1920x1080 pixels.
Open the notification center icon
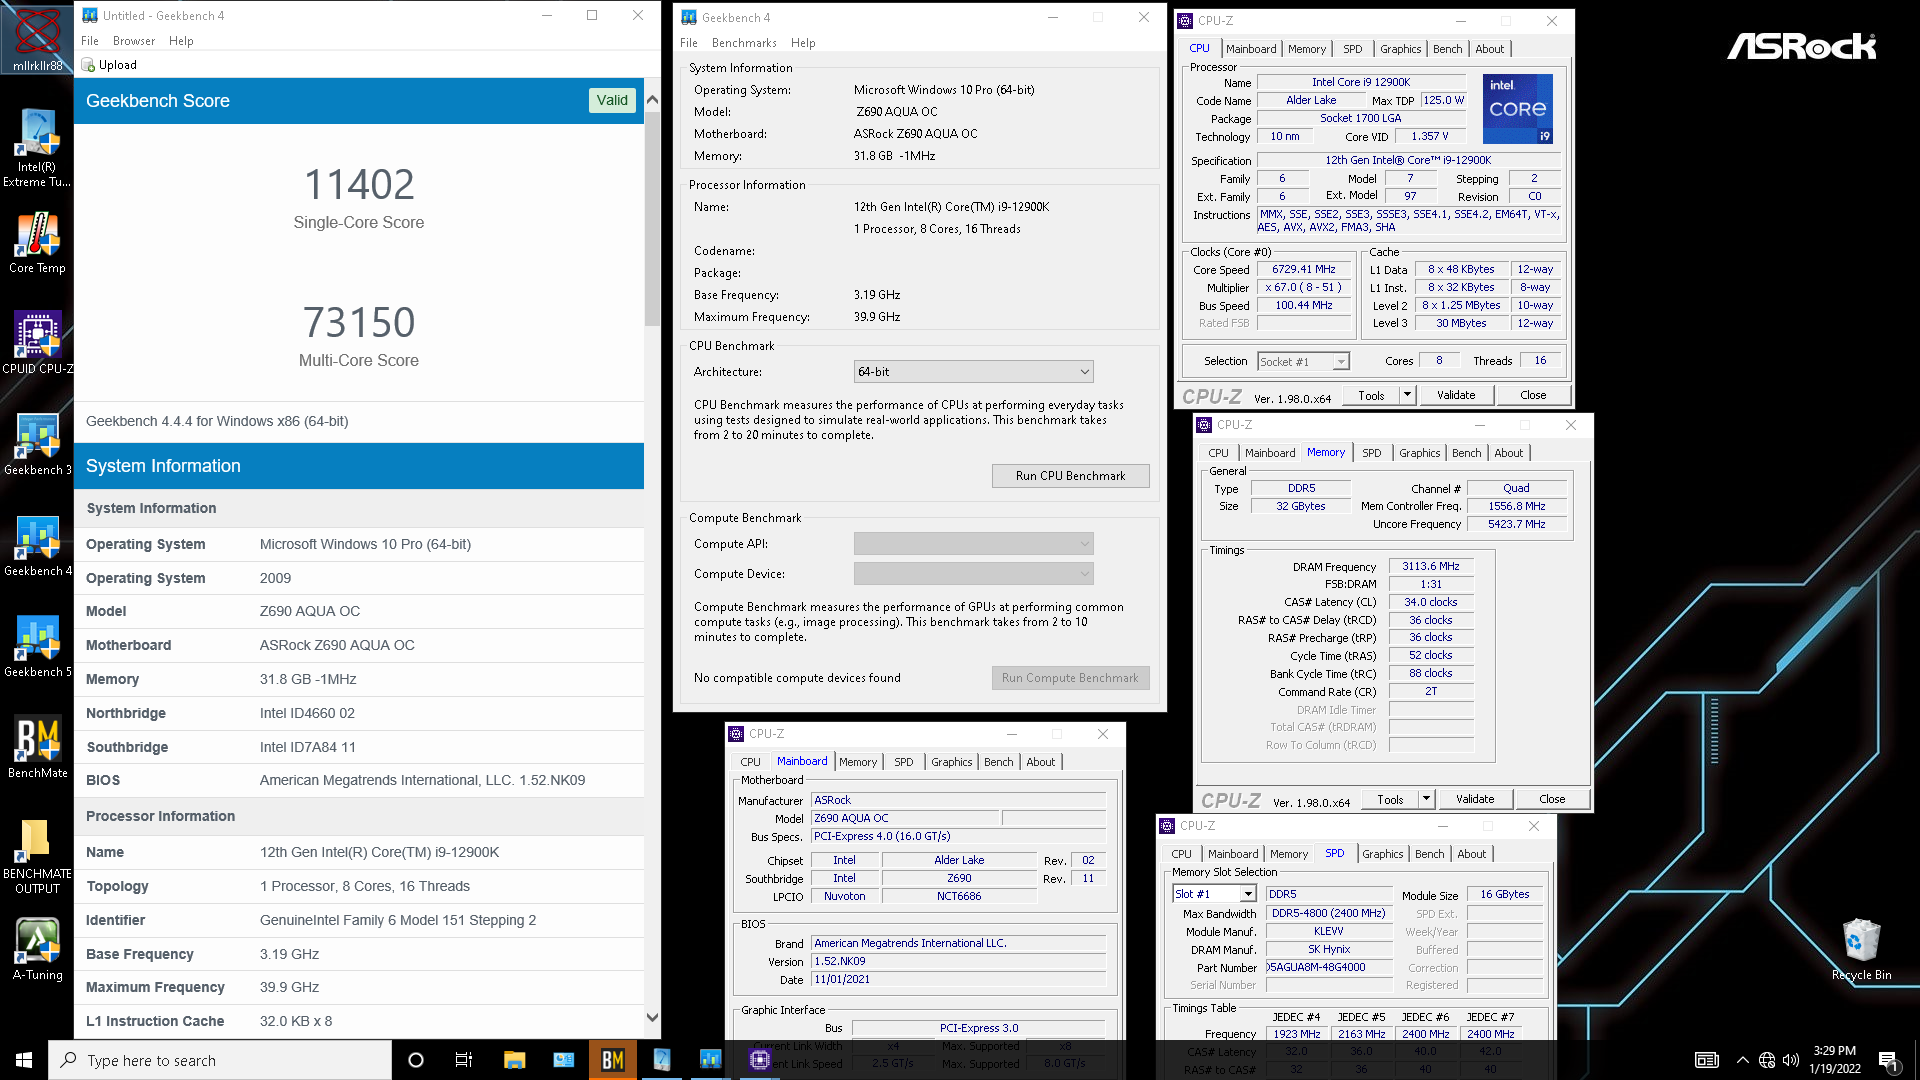1888,1060
